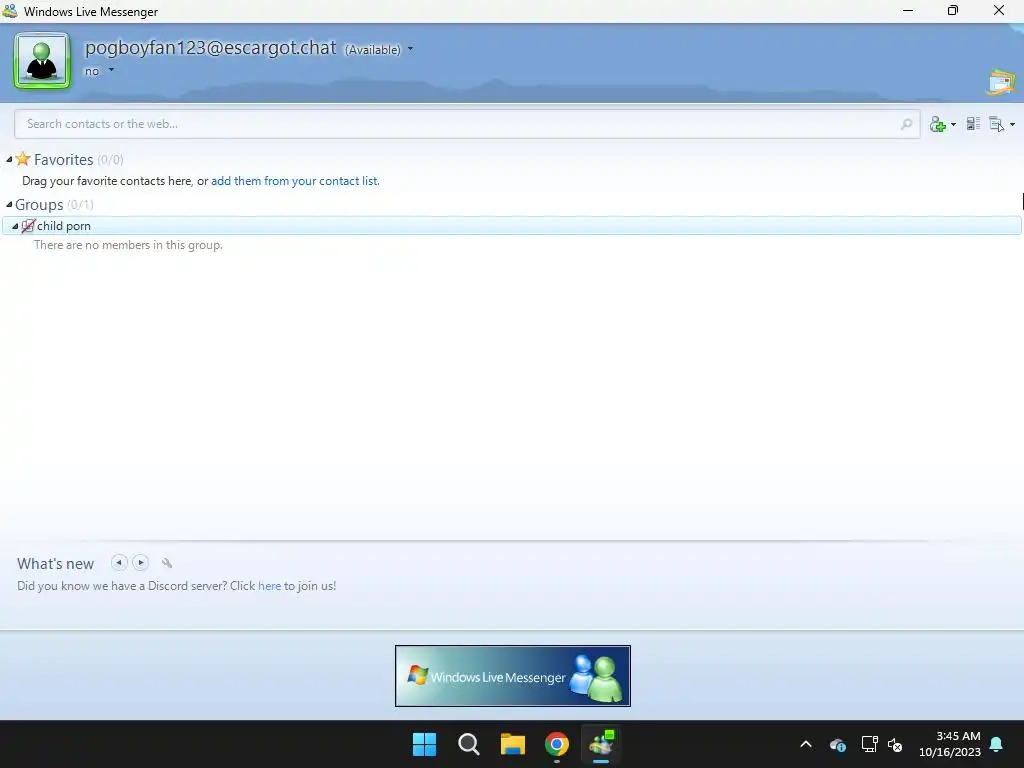Open the Windows Start menu
The image size is (1024, 768).
tap(424, 744)
